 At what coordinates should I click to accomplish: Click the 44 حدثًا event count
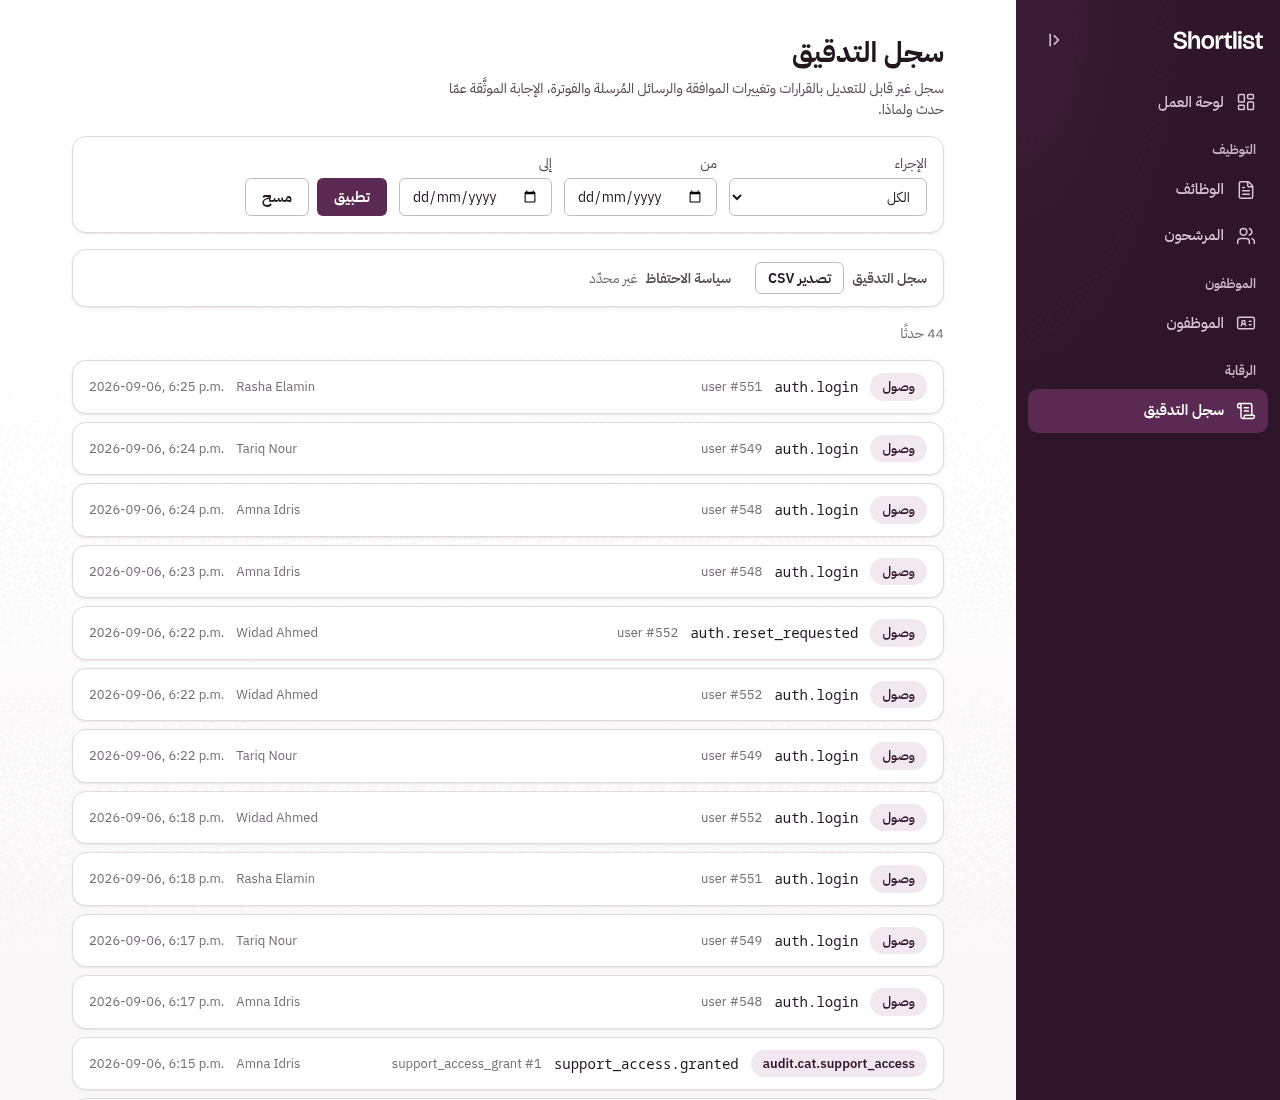tap(922, 333)
